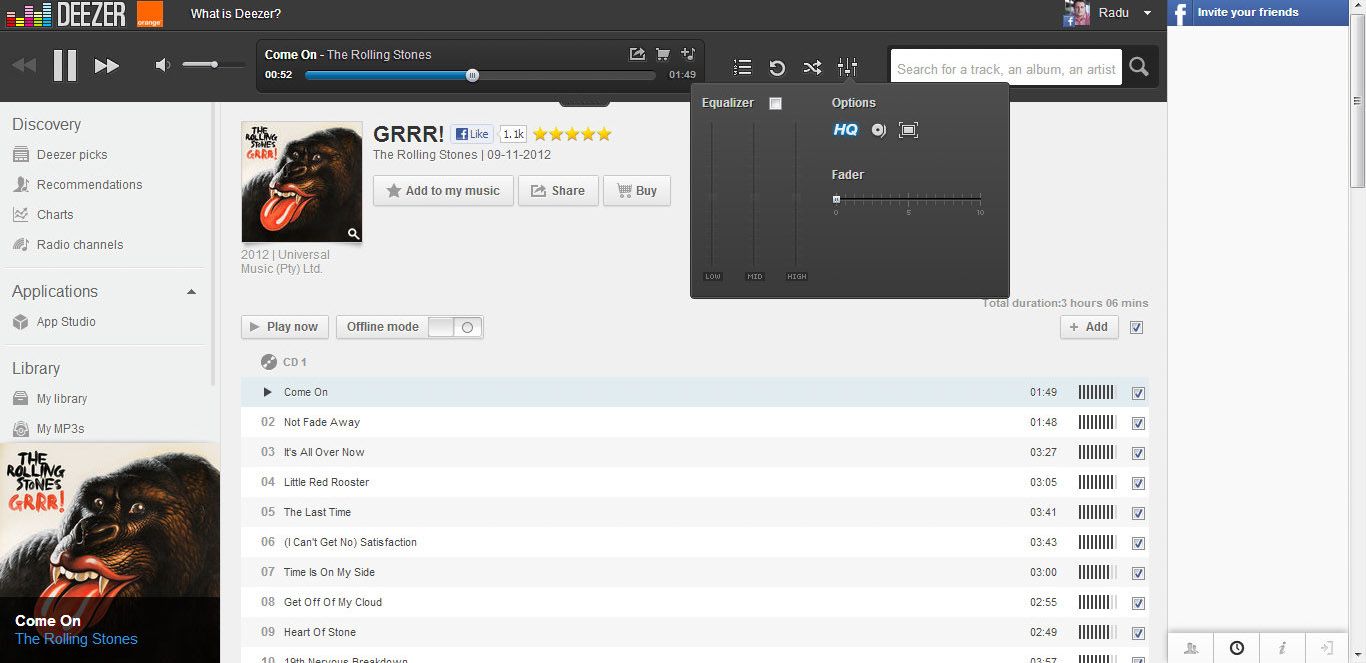This screenshot has height=663, width=1366.
Task: Open the friends tab icon in sidebar
Action: click(x=1191, y=648)
